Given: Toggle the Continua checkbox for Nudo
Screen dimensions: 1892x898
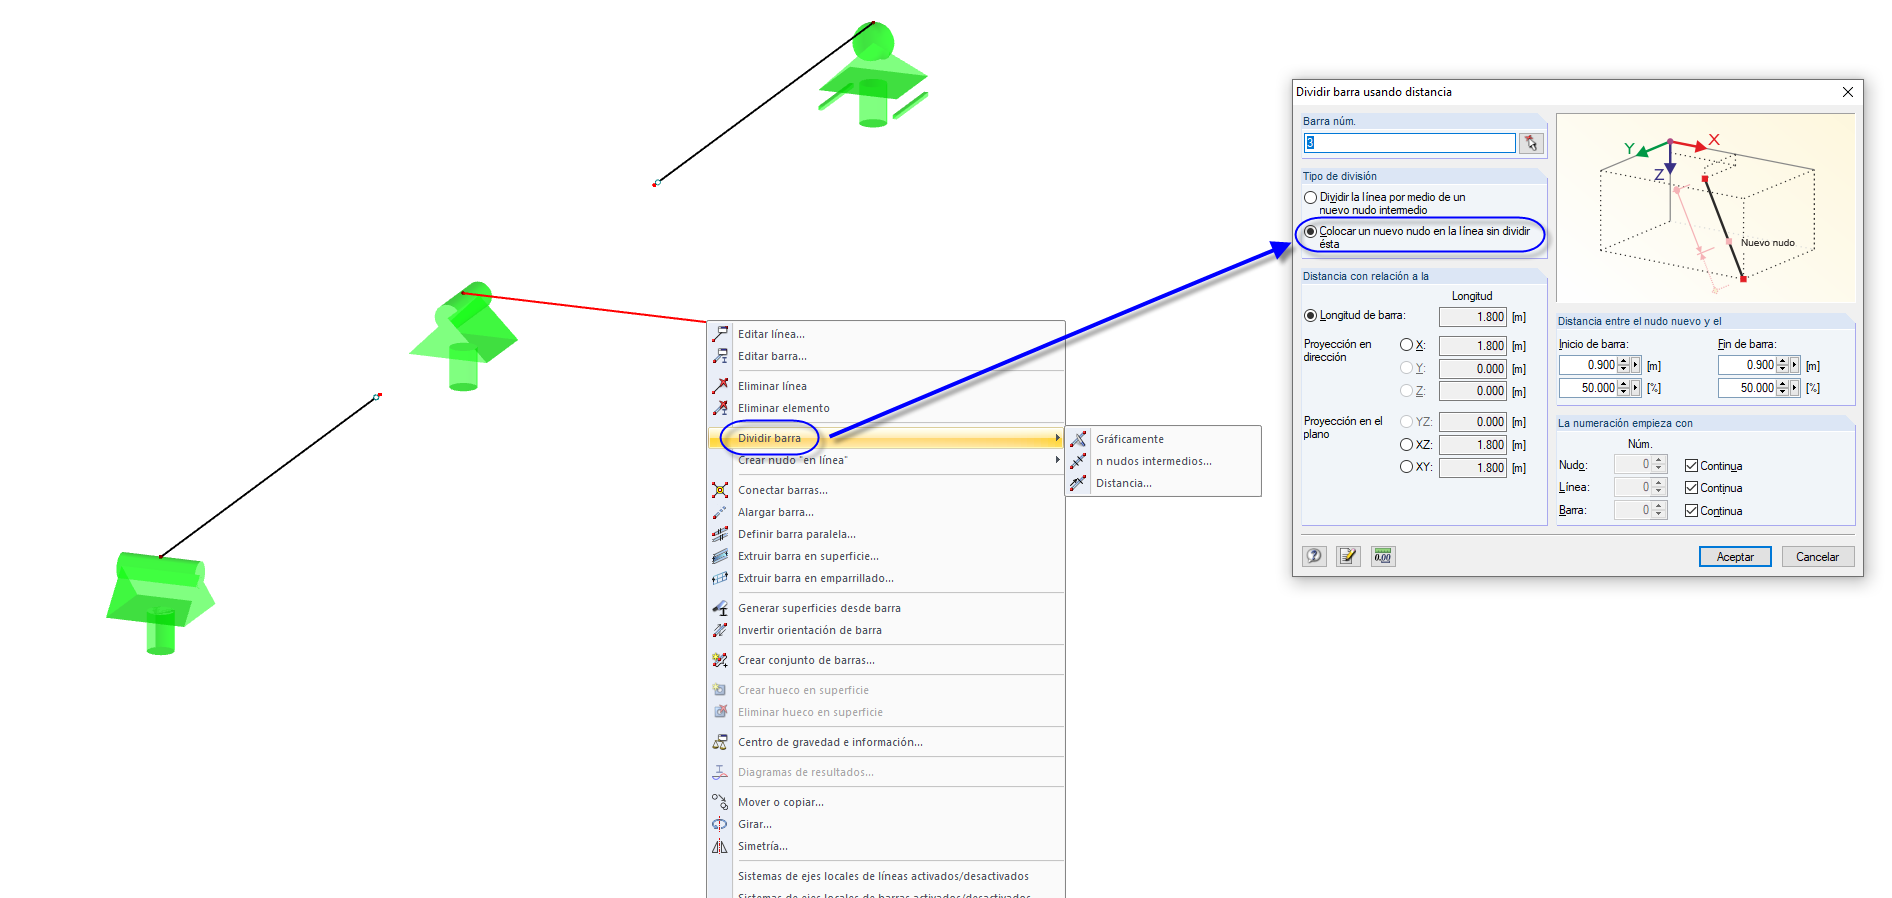Looking at the screenshot, I should (x=1691, y=466).
